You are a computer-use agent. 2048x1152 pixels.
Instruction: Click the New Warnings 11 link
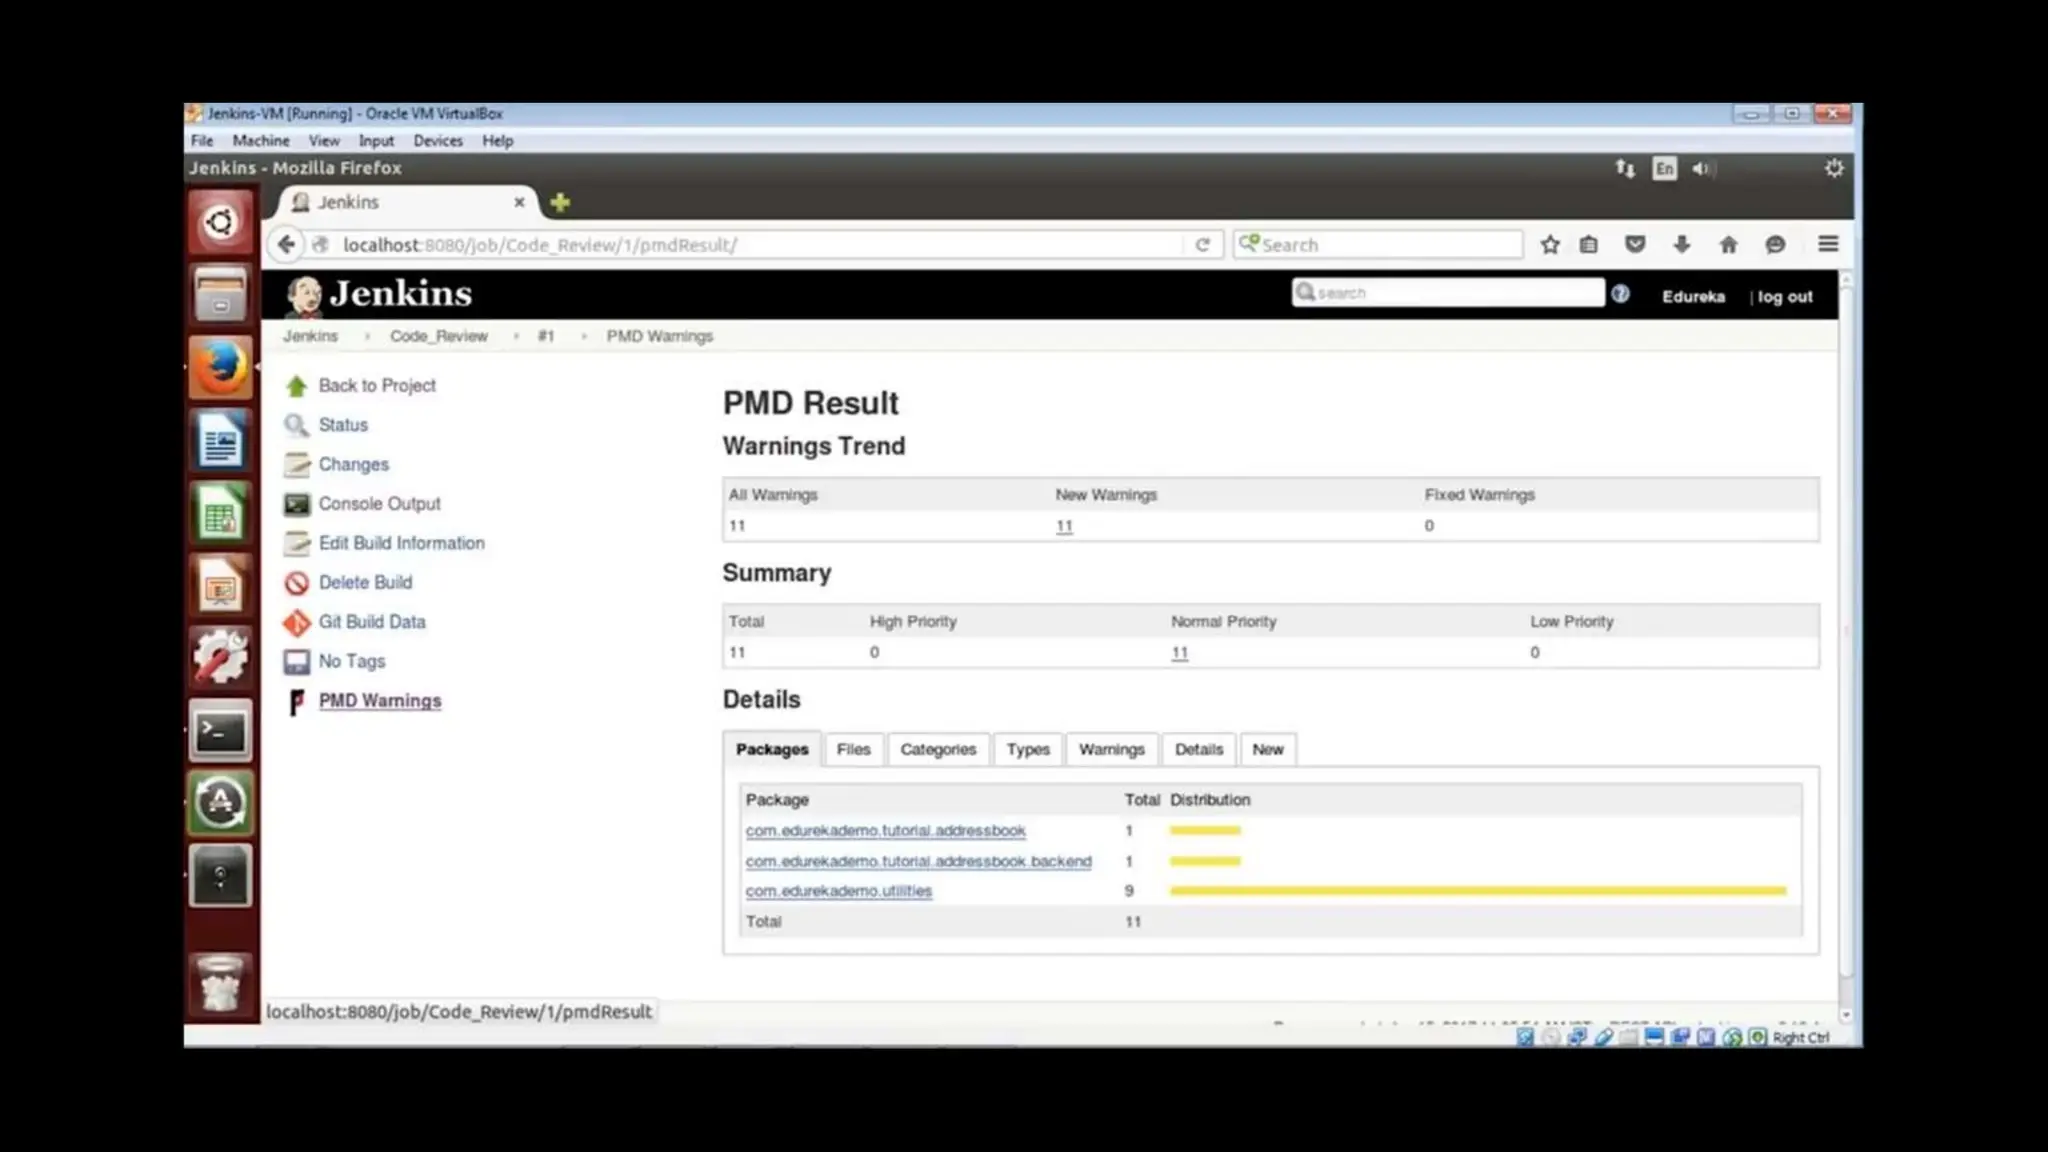1064,526
